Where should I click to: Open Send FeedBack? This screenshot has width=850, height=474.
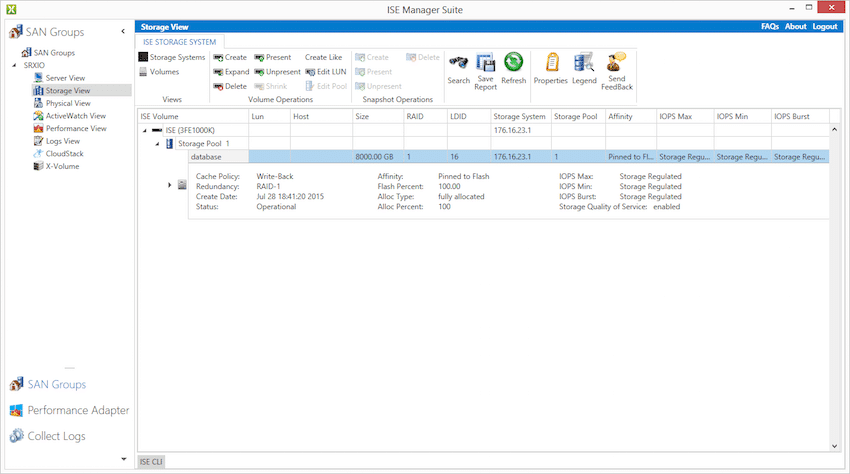click(x=616, y=71)
